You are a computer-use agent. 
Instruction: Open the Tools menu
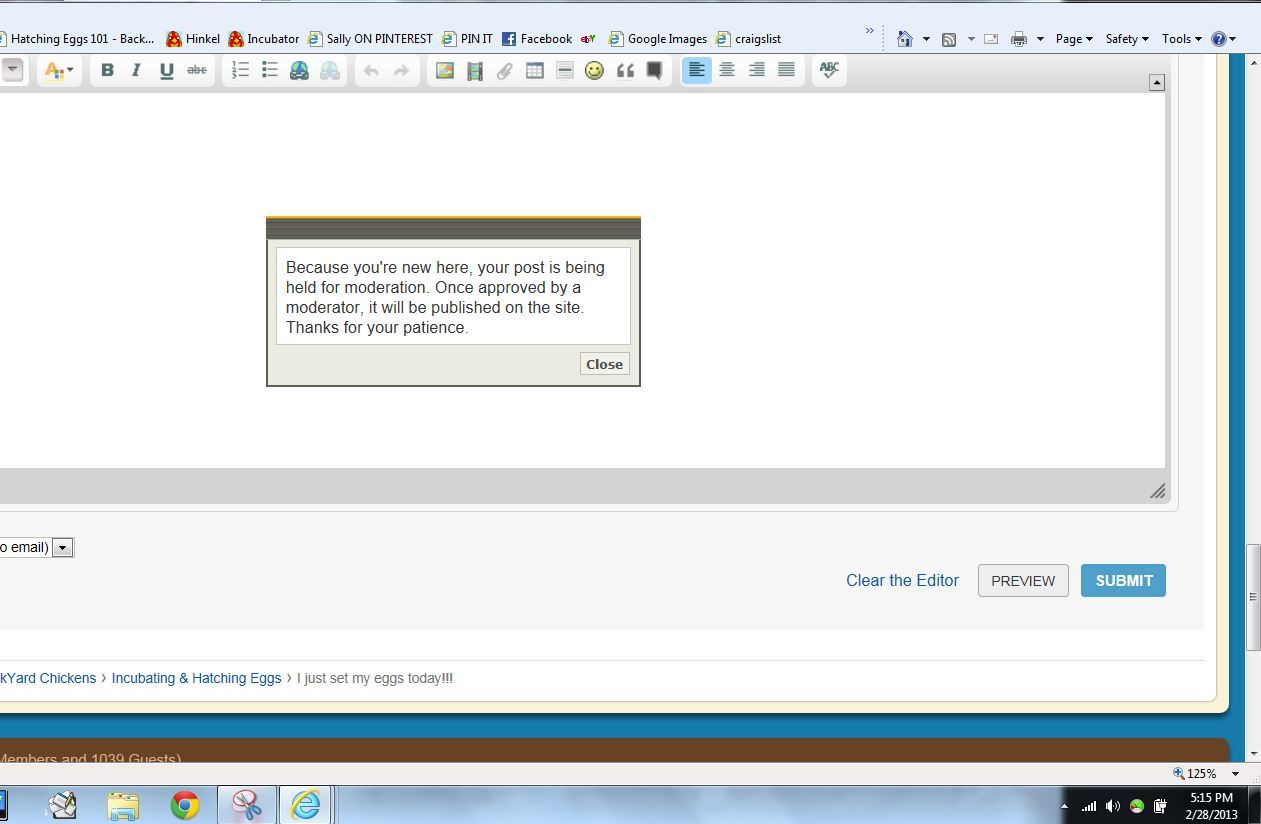pos(1181,39)
